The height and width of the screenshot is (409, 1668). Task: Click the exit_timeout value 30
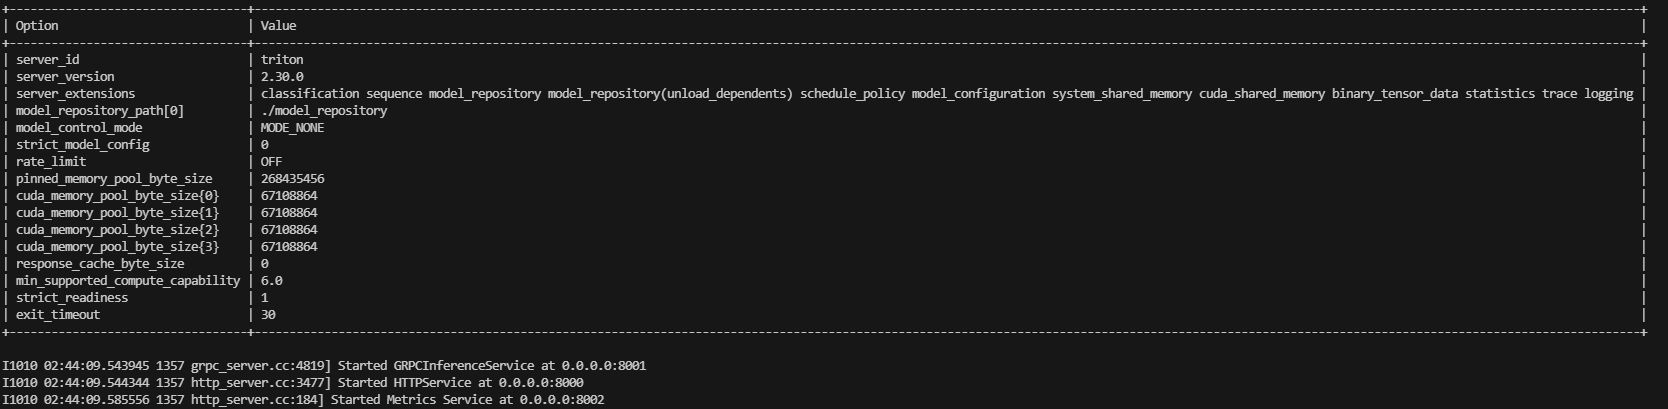268,315
